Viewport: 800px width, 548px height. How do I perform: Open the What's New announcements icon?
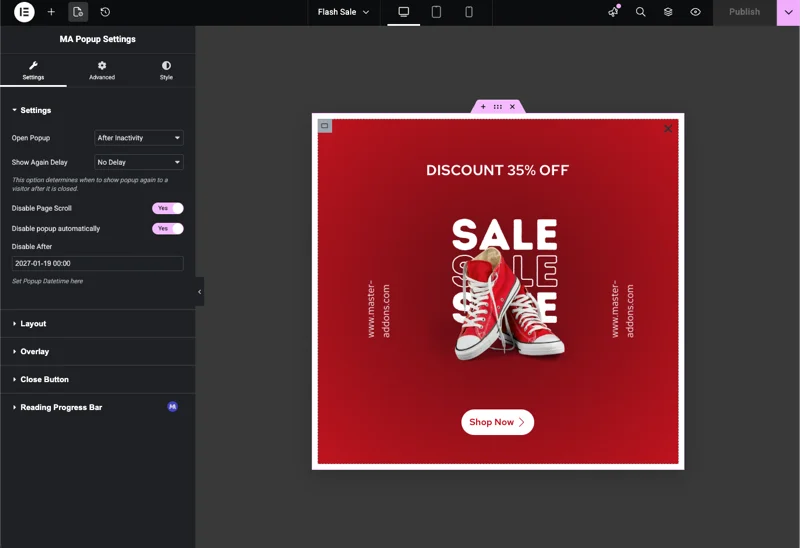pyautogui.click(x=614, y=12)
